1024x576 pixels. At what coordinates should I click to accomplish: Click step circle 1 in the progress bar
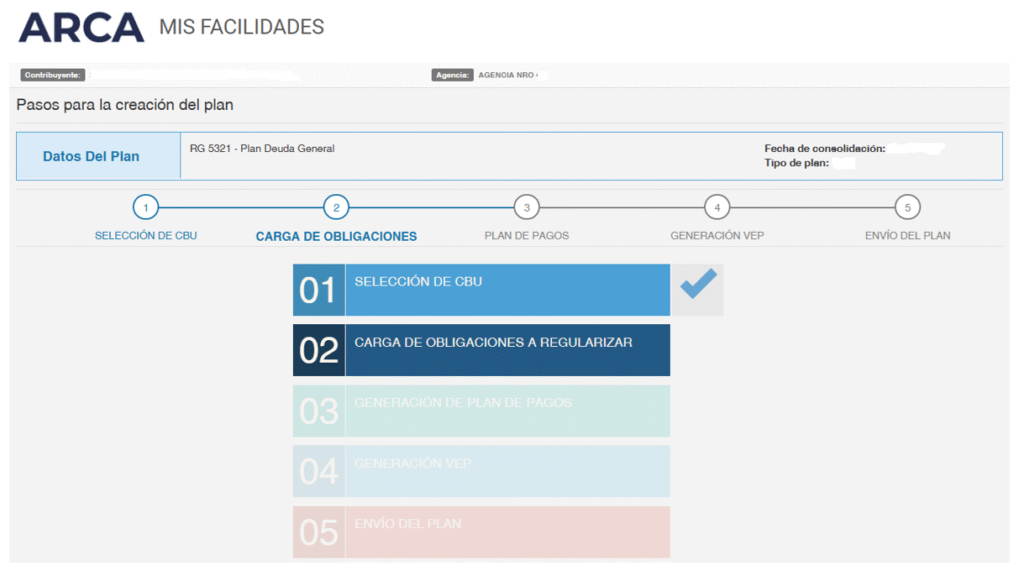(x=146, y=207)
